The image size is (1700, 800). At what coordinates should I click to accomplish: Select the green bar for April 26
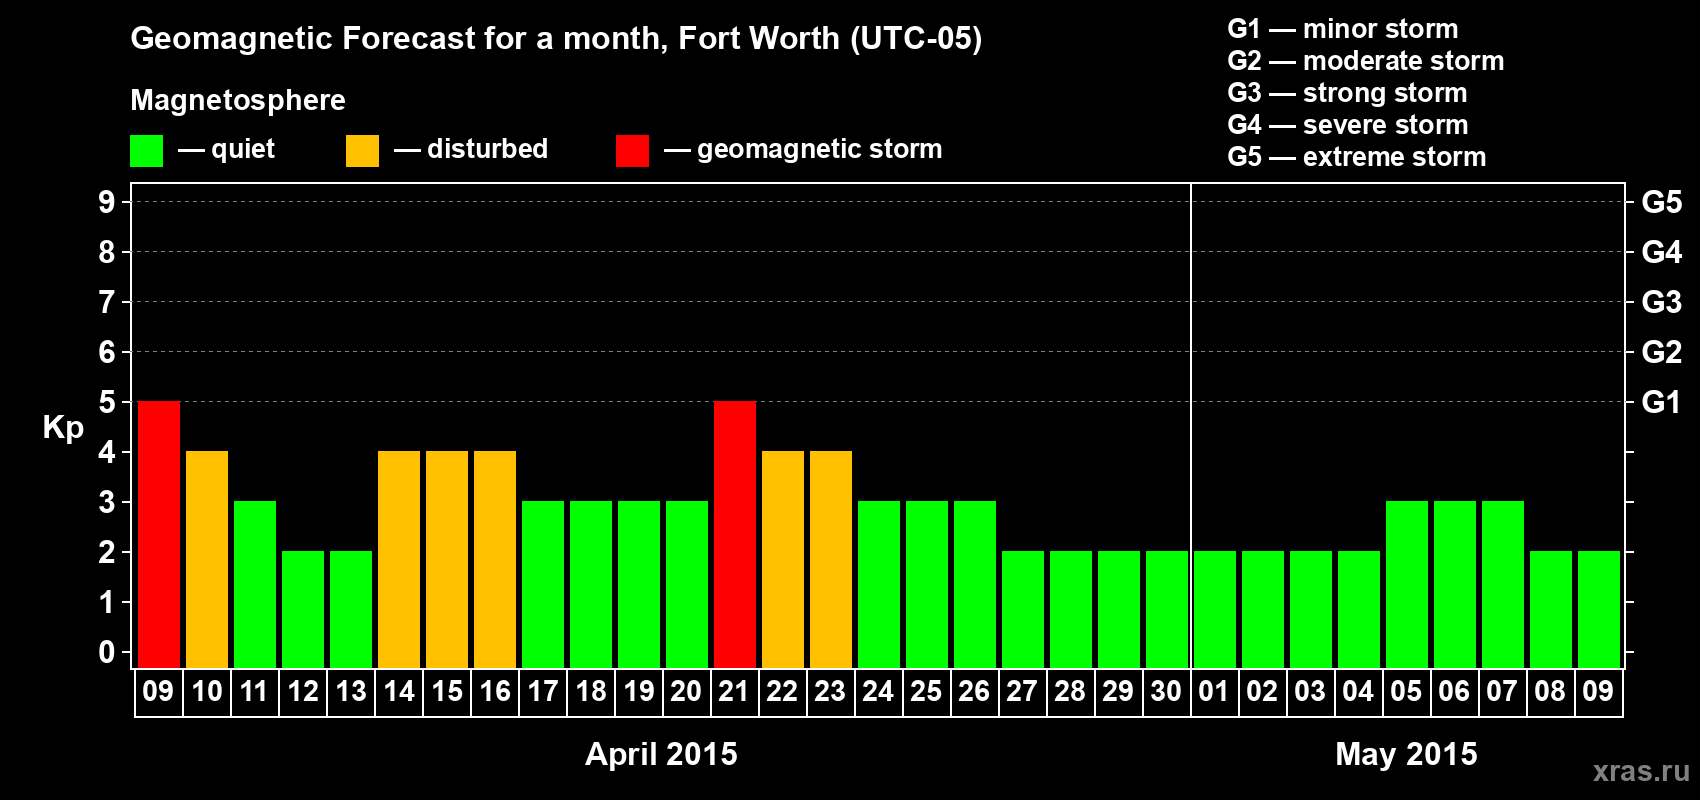point(975,585)
